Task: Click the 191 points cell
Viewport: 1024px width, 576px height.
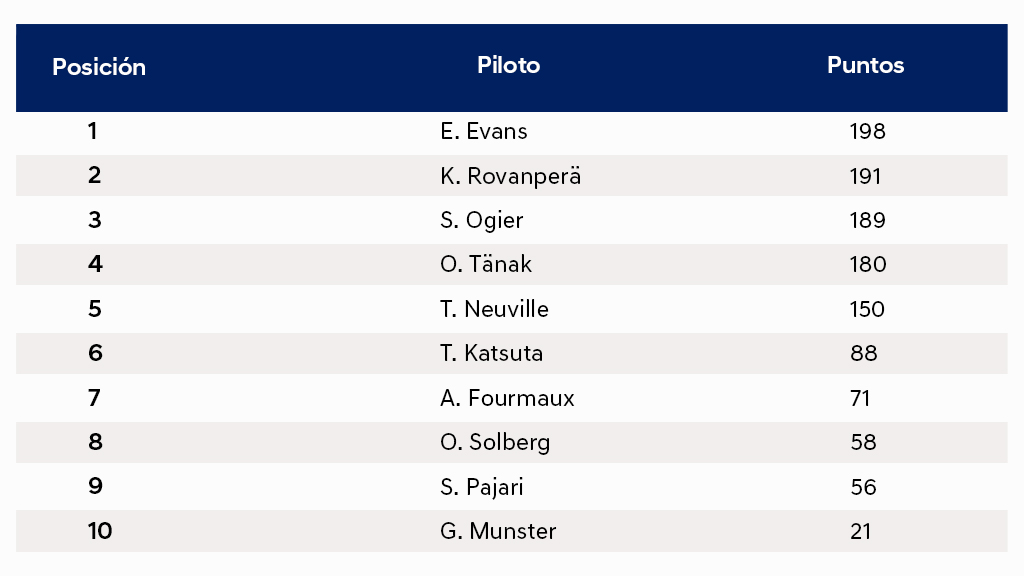Action: [865, 176]
